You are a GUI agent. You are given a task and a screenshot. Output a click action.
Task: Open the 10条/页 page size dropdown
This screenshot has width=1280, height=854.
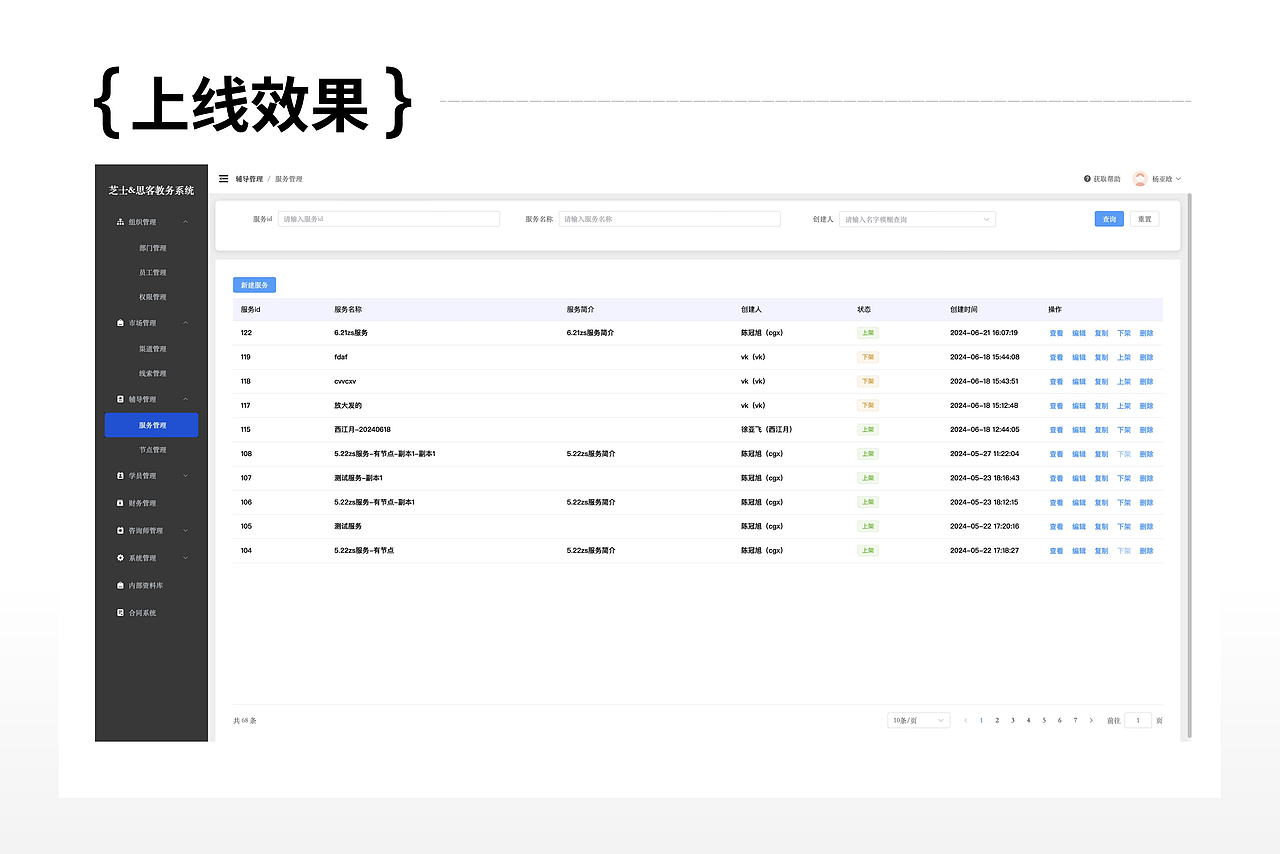pyautogui.click(x=917, y=720)
